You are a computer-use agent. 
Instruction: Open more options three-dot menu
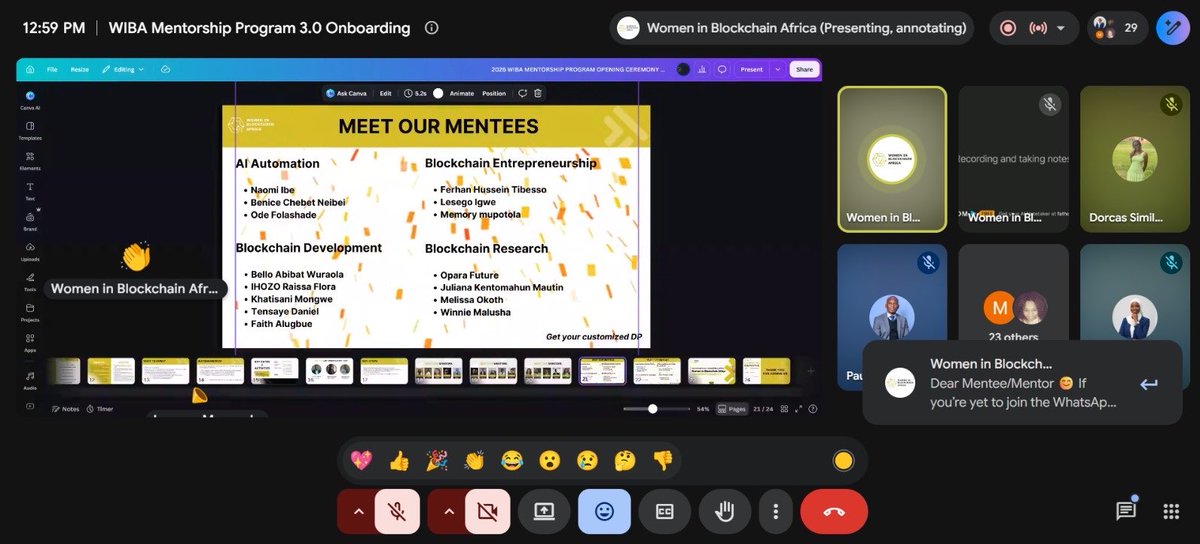coord(775,511)
